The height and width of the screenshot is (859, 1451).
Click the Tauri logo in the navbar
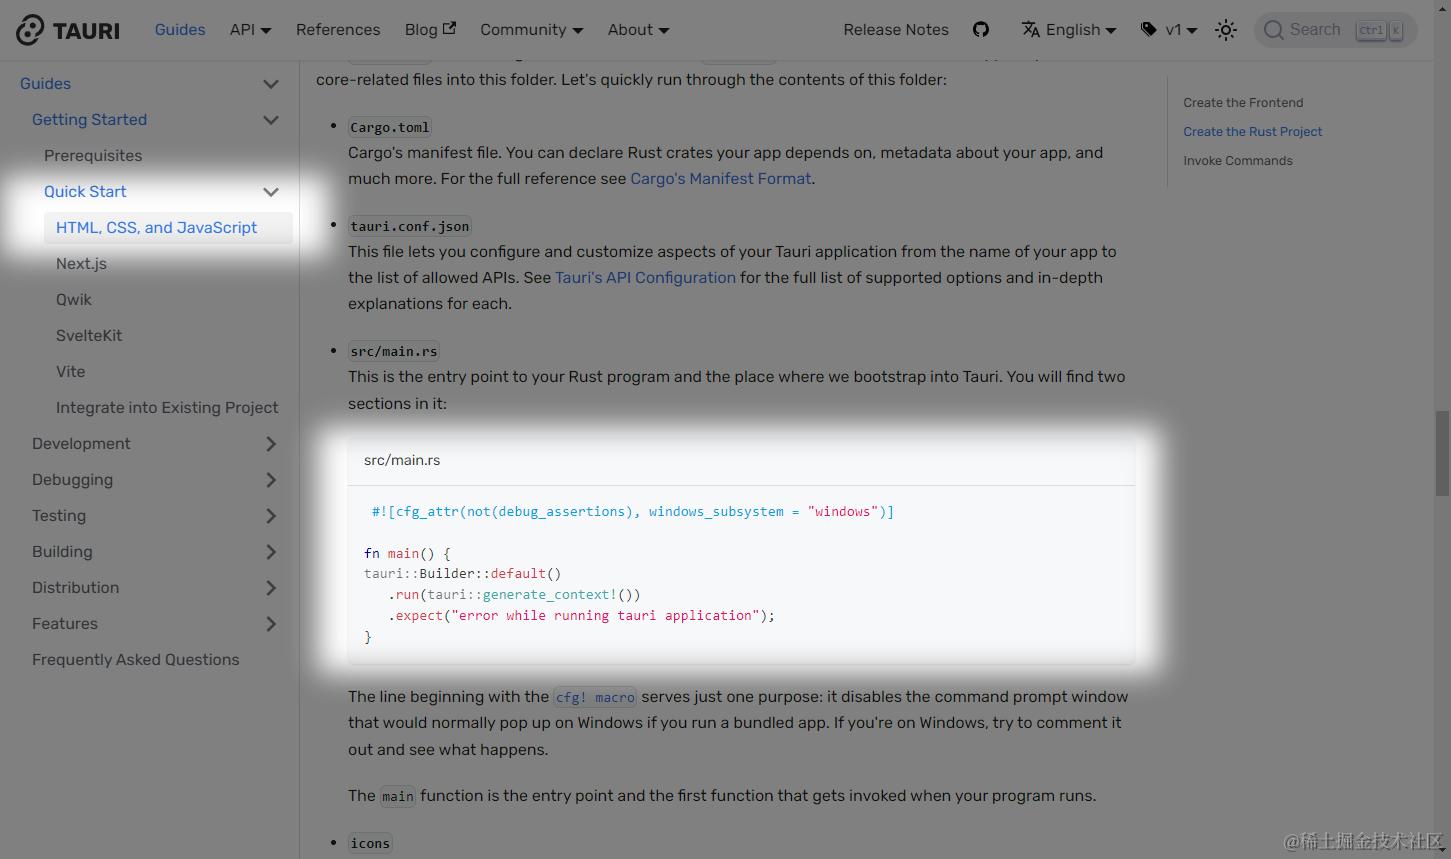click(68, 30)
